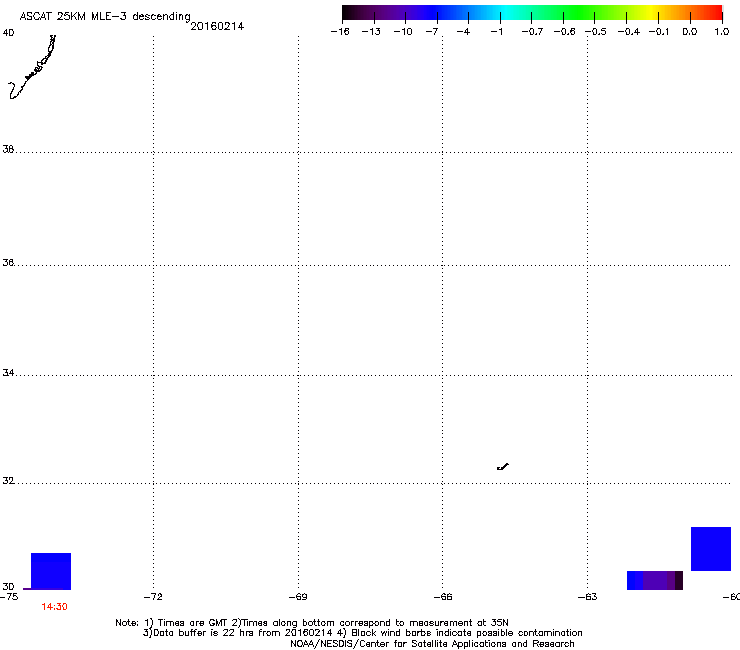
Task: Click the latitude label 40
Action: [x=8, y=33]
